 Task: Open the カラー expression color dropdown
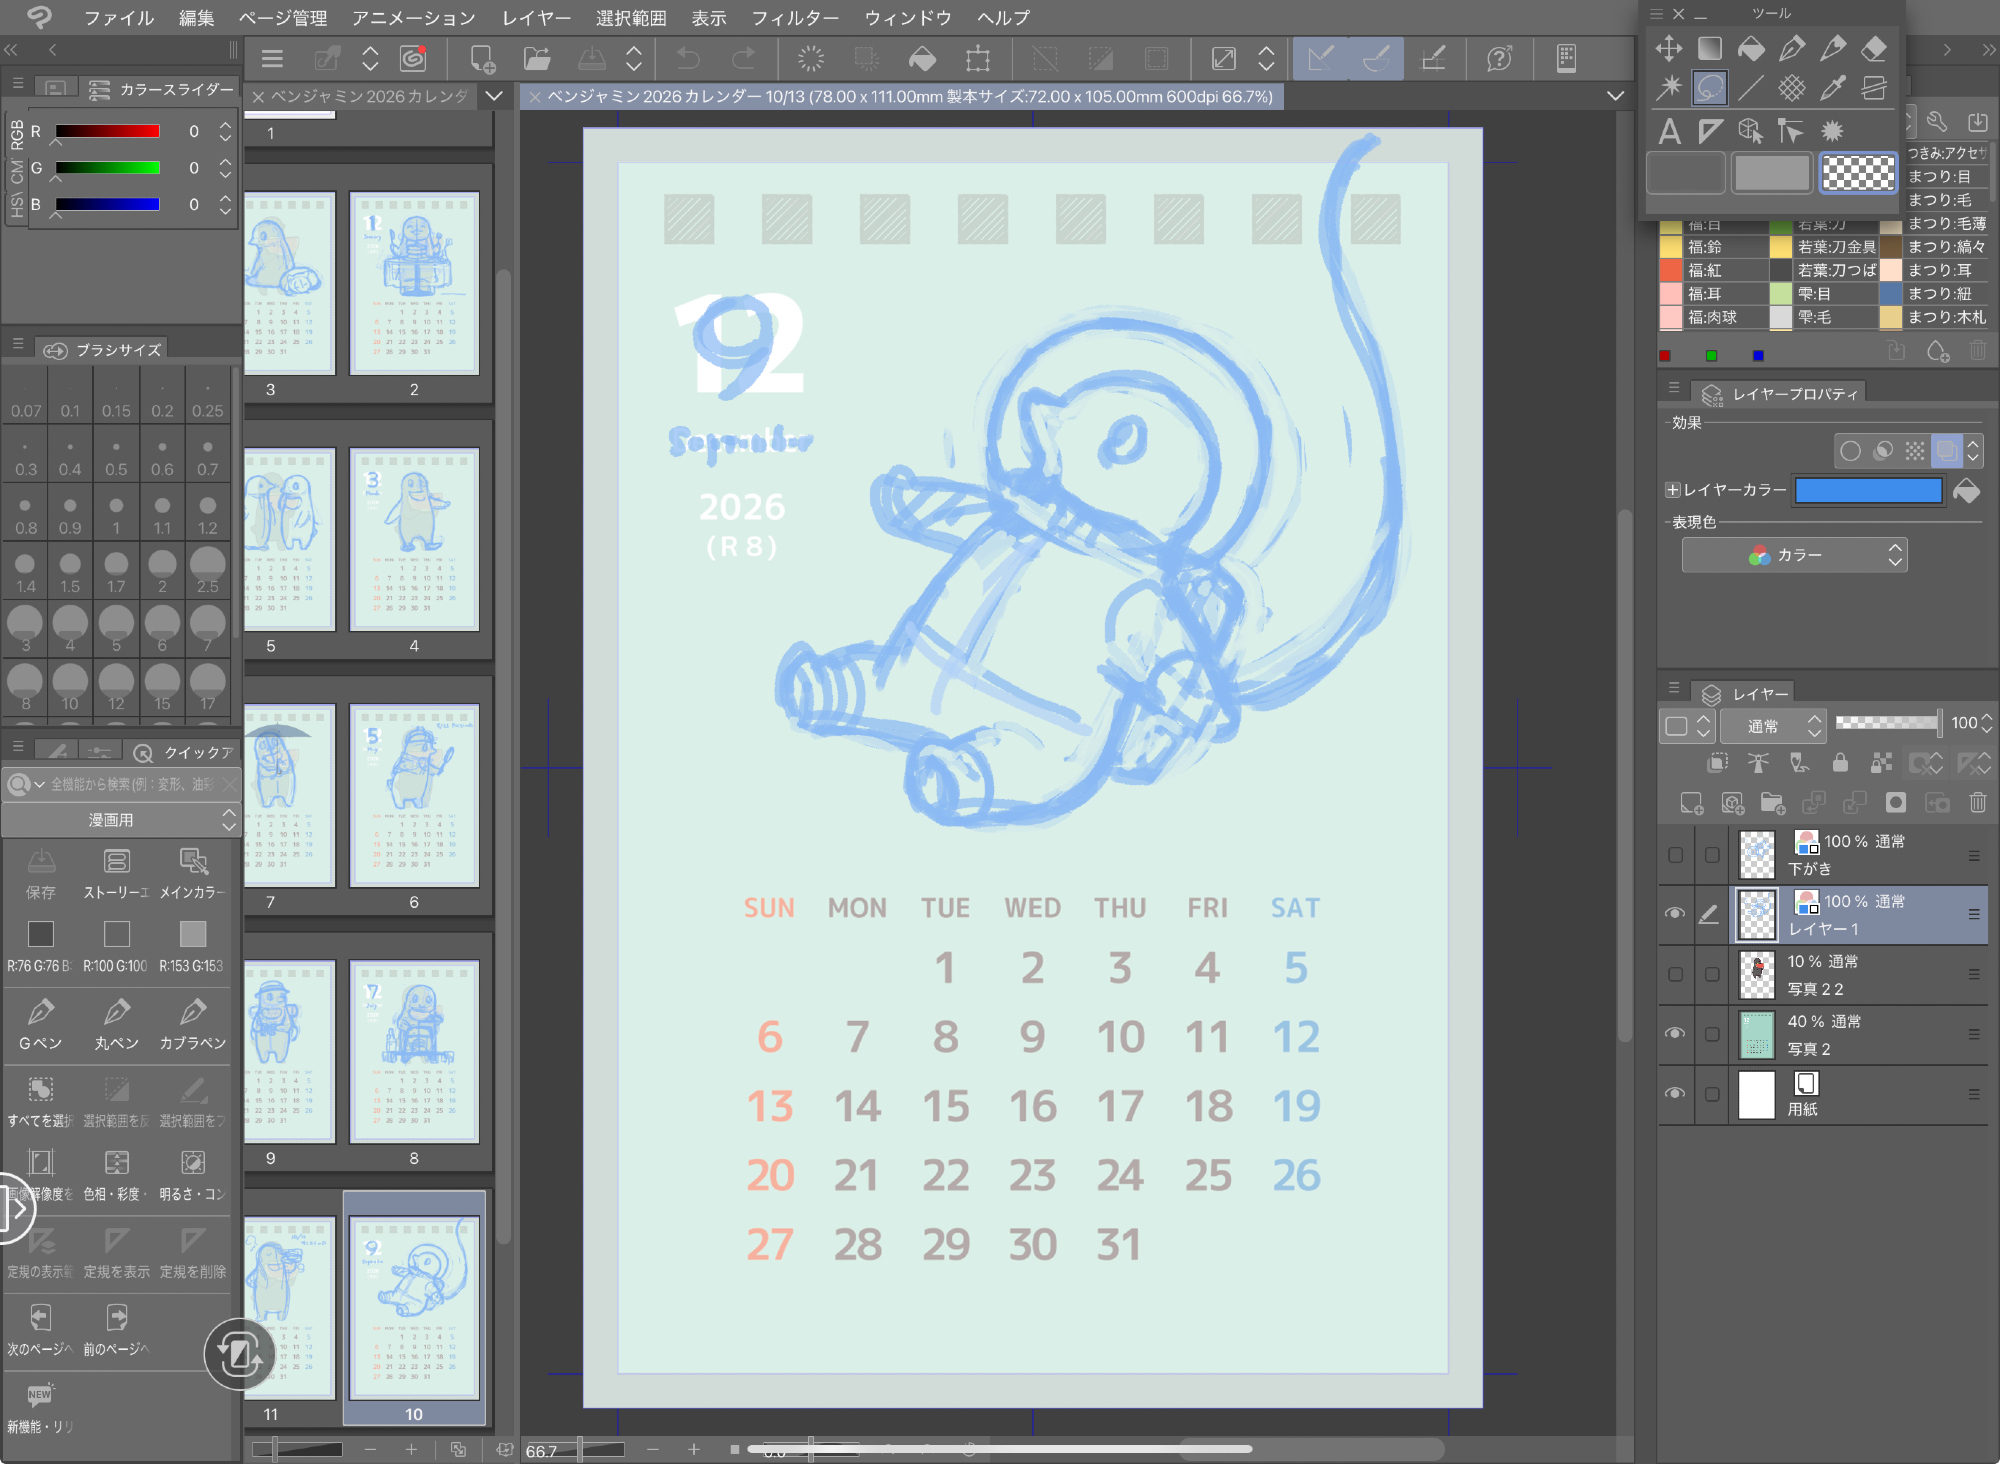pyautogui.click(x=1794, y=555)
